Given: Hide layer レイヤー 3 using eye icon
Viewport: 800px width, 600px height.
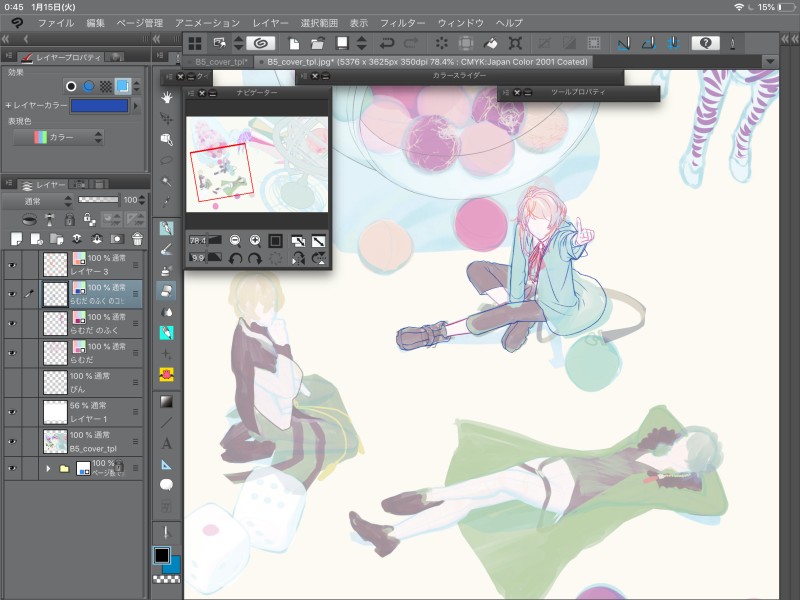Looking at the screenshot, I should (13, 264).
